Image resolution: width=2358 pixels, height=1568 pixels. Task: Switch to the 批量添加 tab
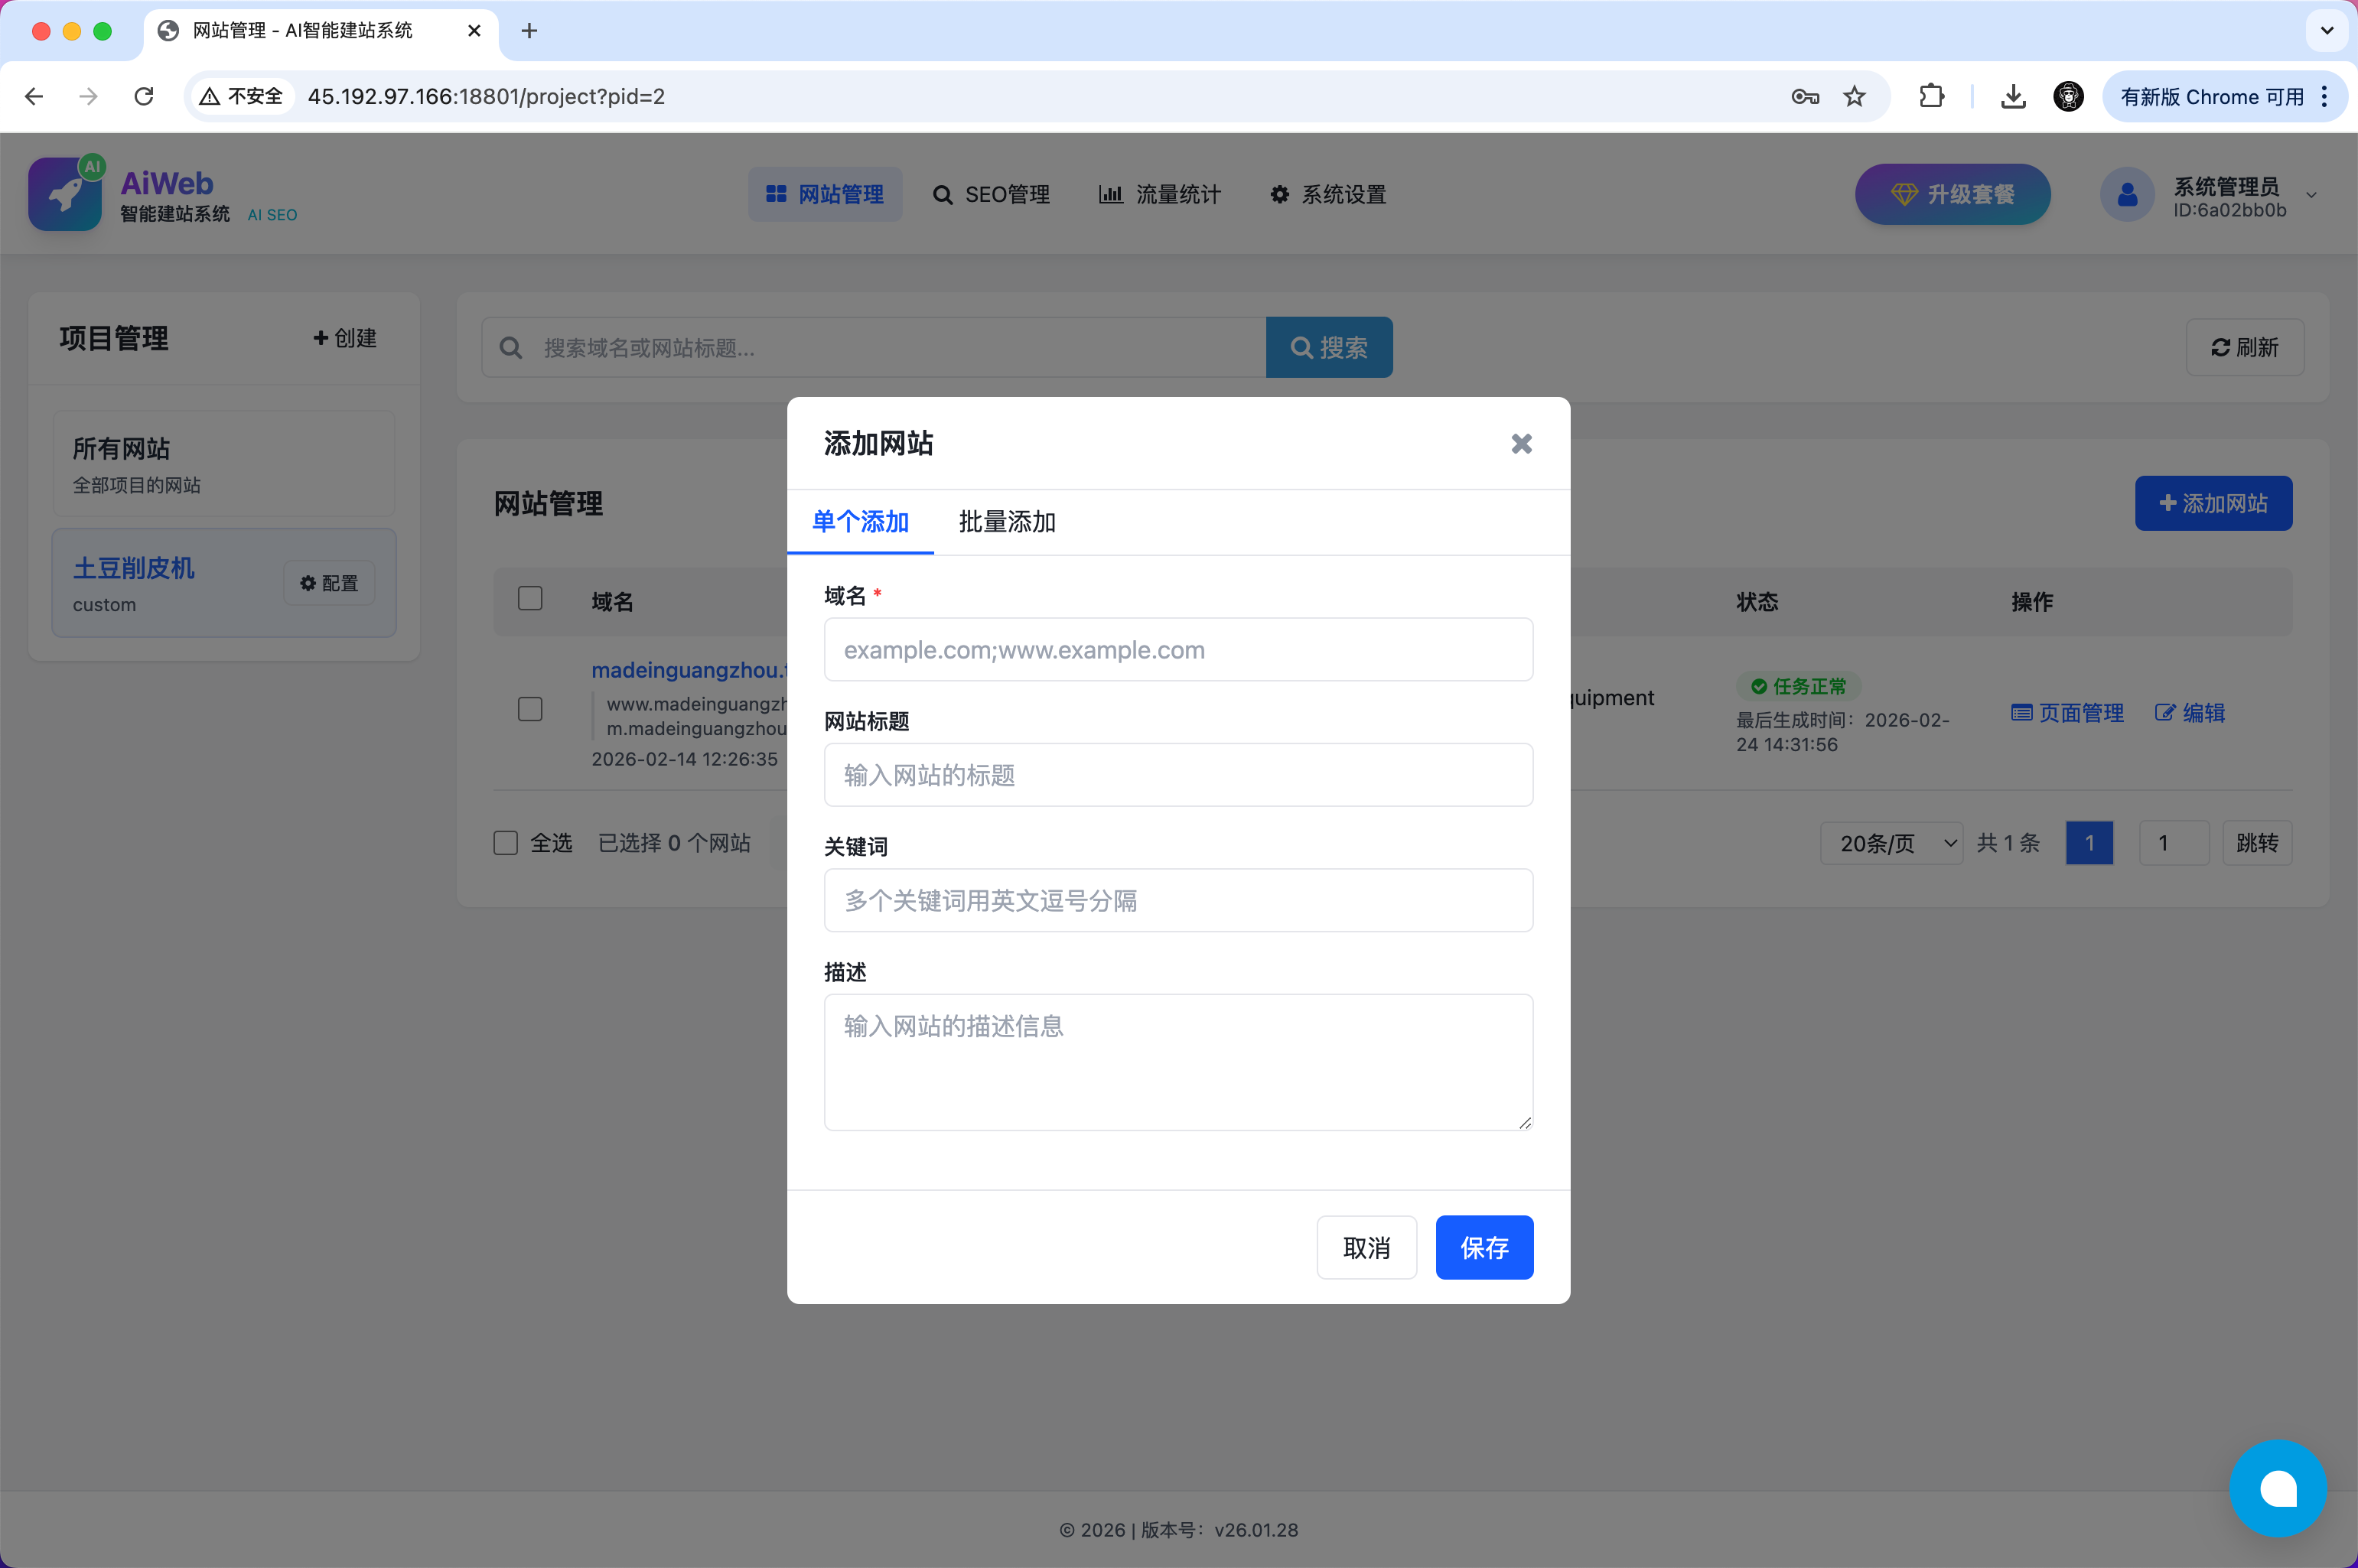[x=1007, y=522]
